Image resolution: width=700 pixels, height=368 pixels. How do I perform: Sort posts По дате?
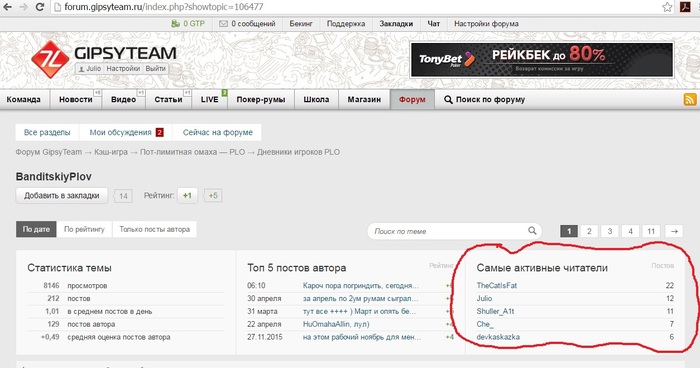point(36,229)
